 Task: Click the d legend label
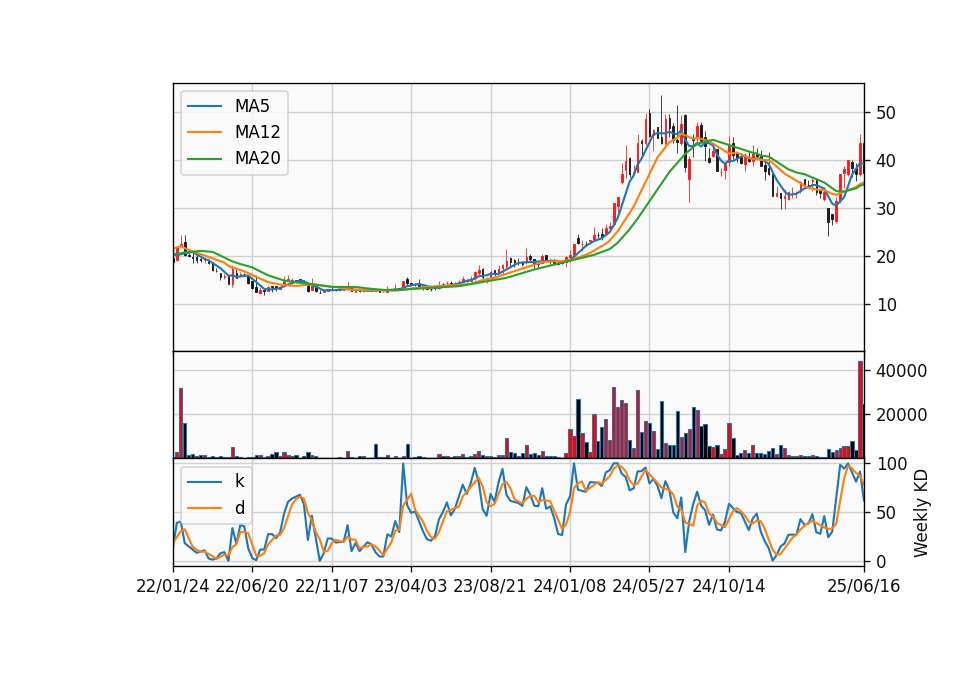click(239, 508)
